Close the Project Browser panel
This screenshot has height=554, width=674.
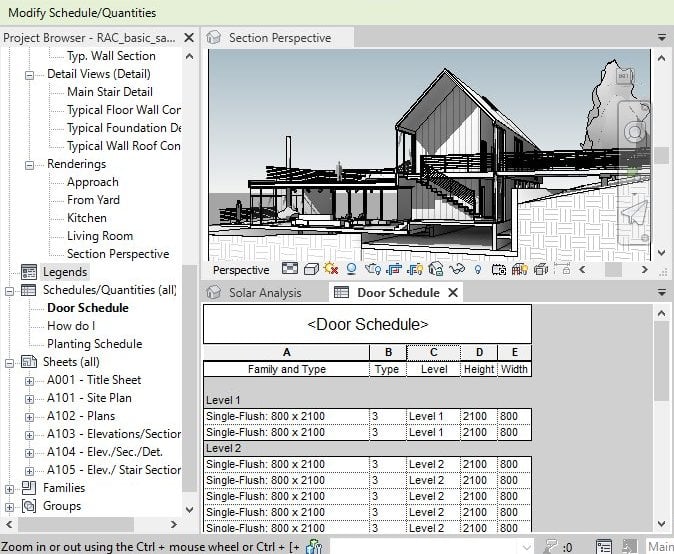[189, 38]
